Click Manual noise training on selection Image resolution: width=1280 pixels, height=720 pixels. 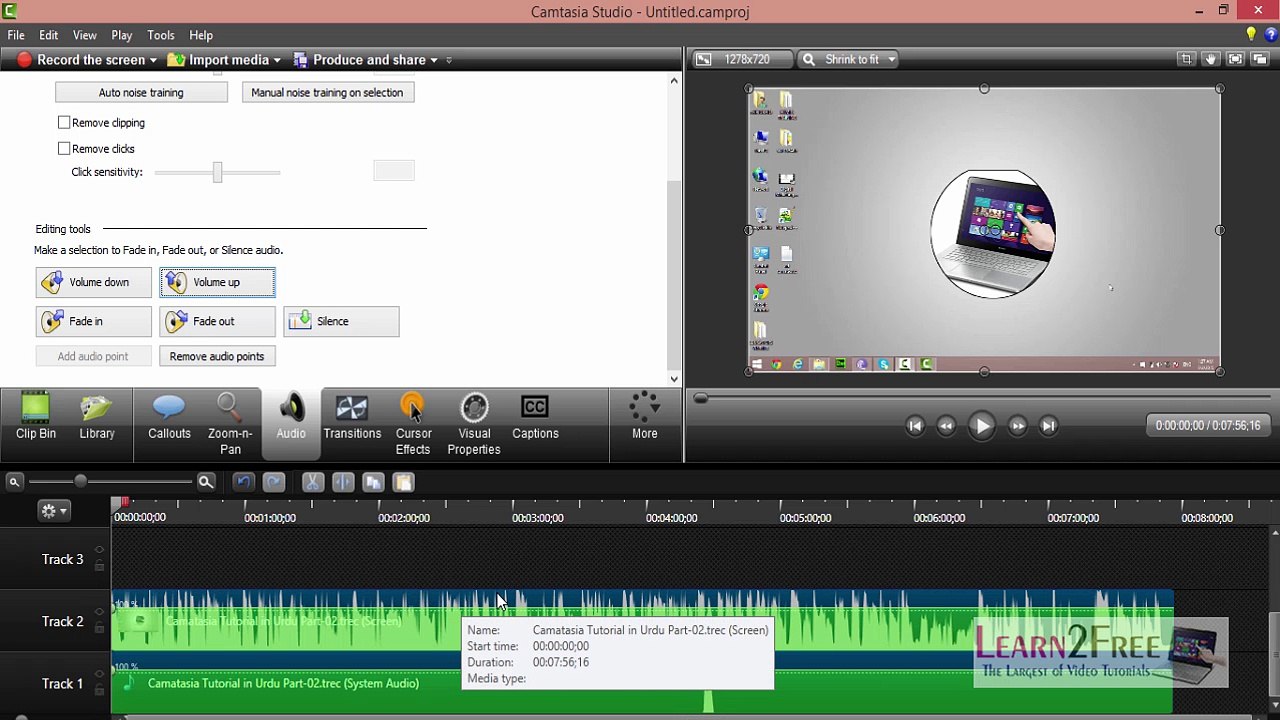[327, 93]
